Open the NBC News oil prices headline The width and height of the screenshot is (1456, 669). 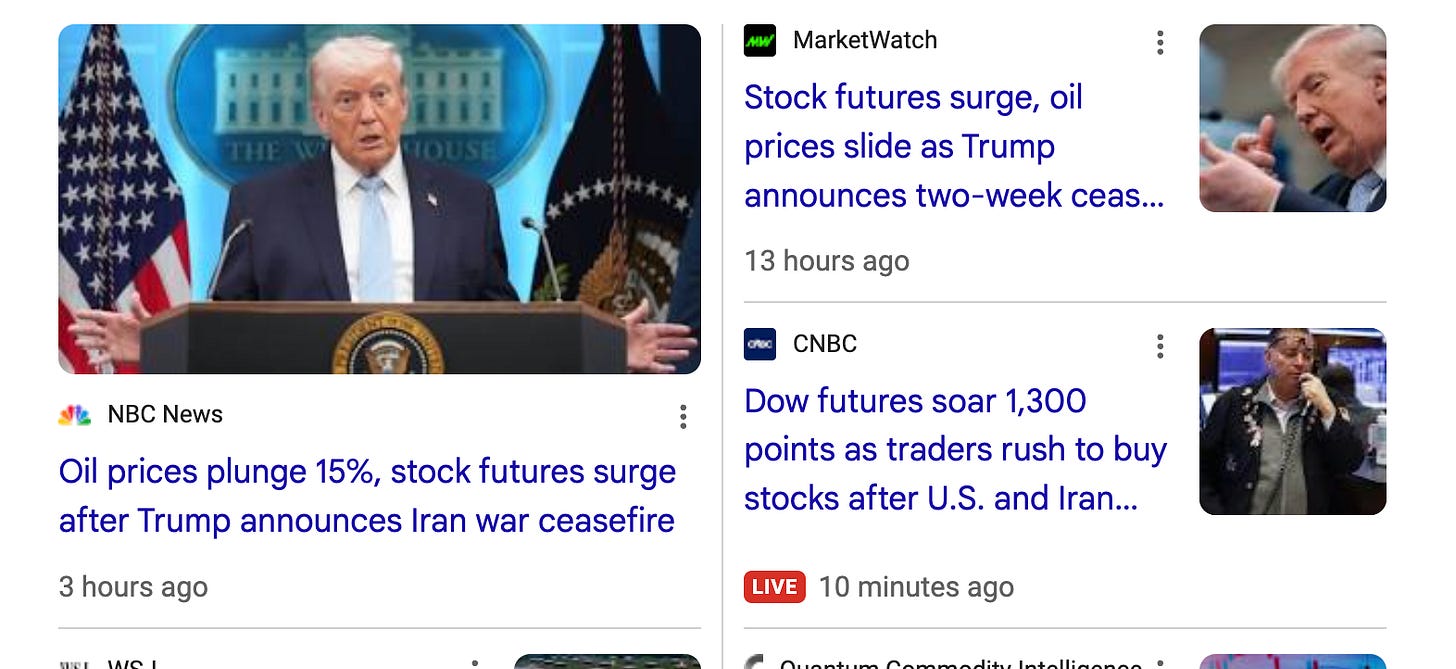pyautogui.click(x=367, y=496)
